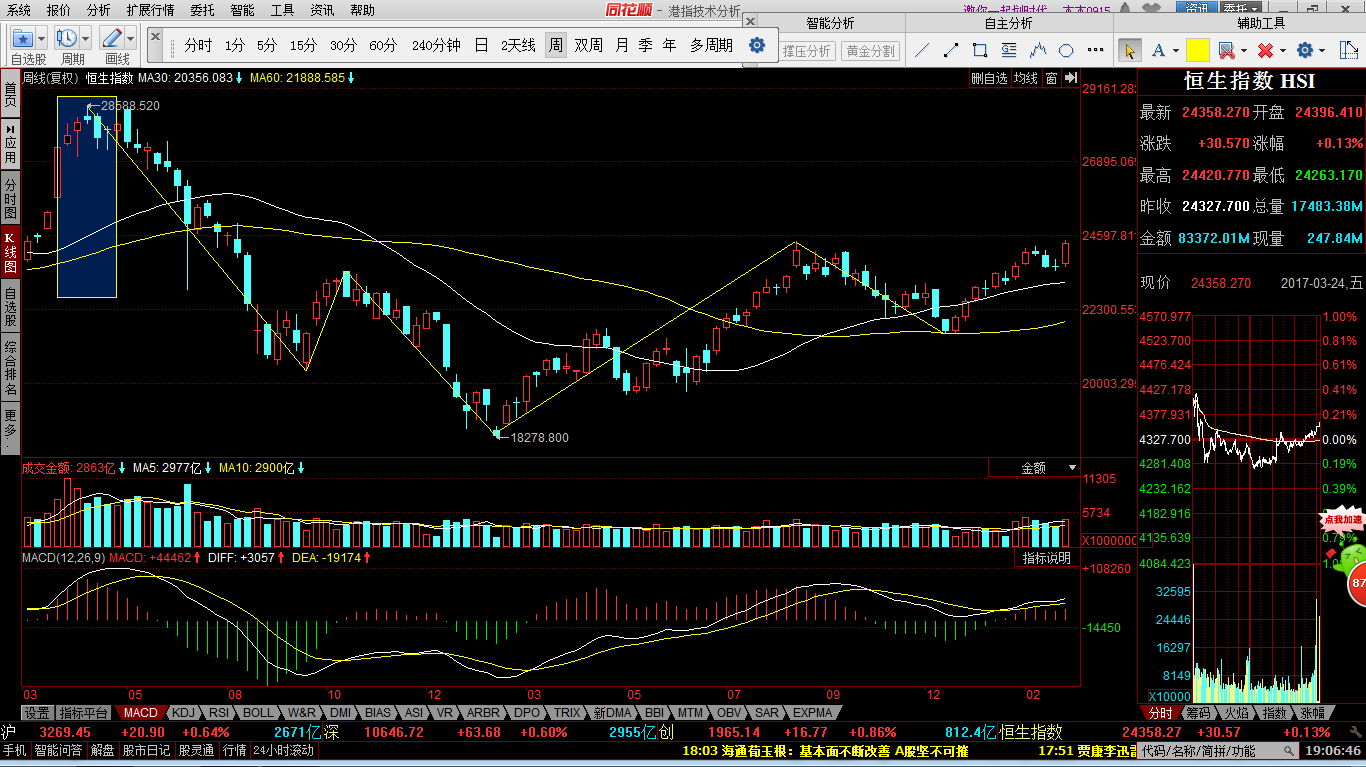Open the 指标平台 button
Viewport: 1366px width, 767px height.
(83, 713)
